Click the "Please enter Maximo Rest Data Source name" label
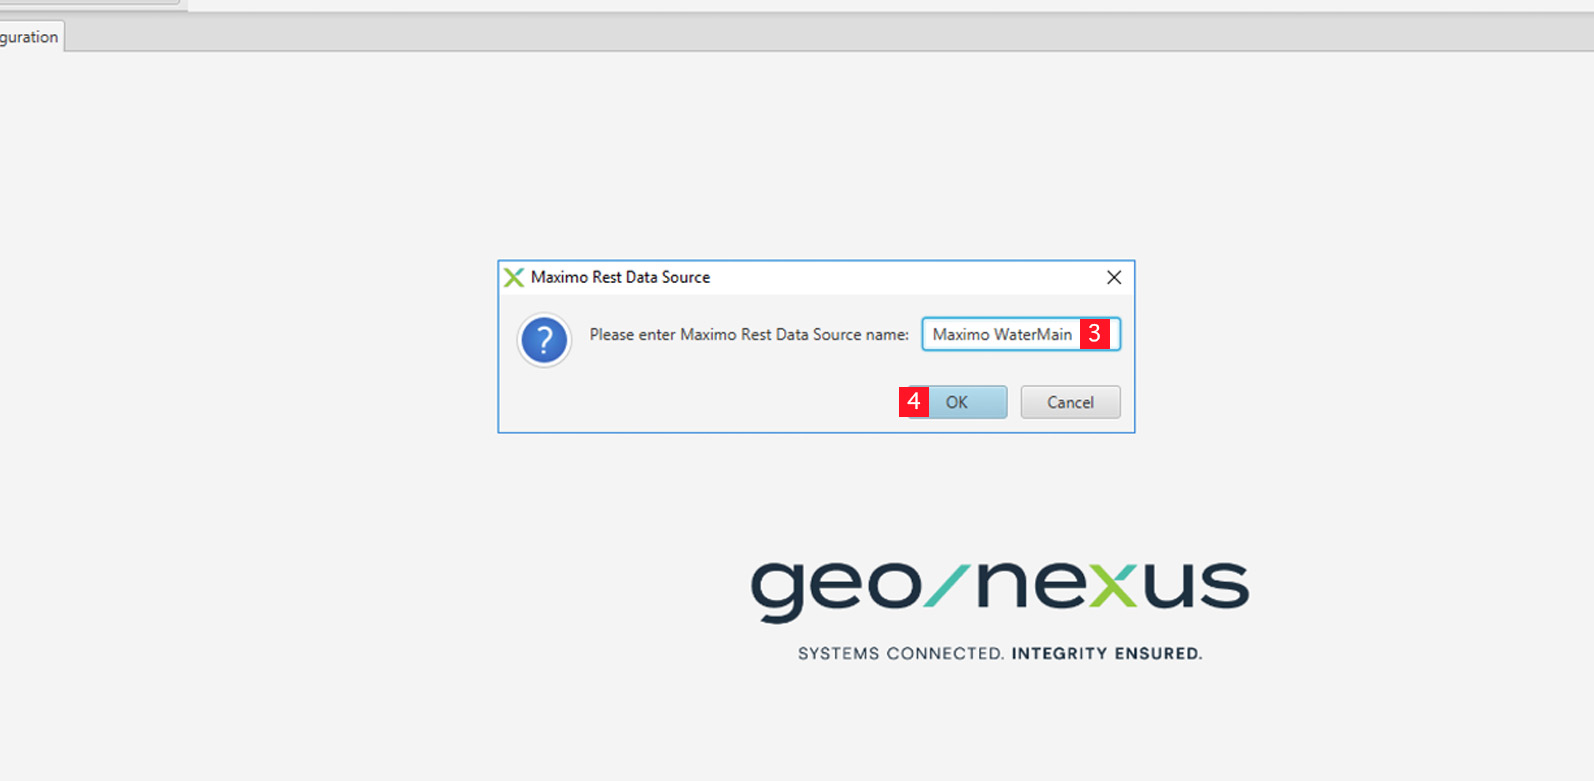Viewport: 1594px width, 781px height. [x=748, y=334]
